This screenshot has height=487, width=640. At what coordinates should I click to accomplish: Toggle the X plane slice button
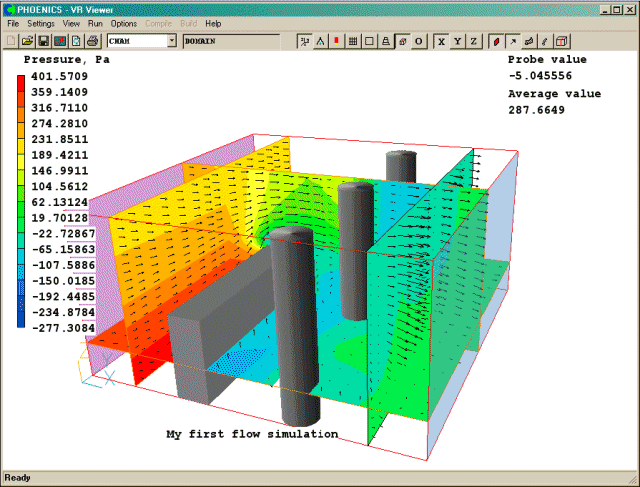pos(440,41)
